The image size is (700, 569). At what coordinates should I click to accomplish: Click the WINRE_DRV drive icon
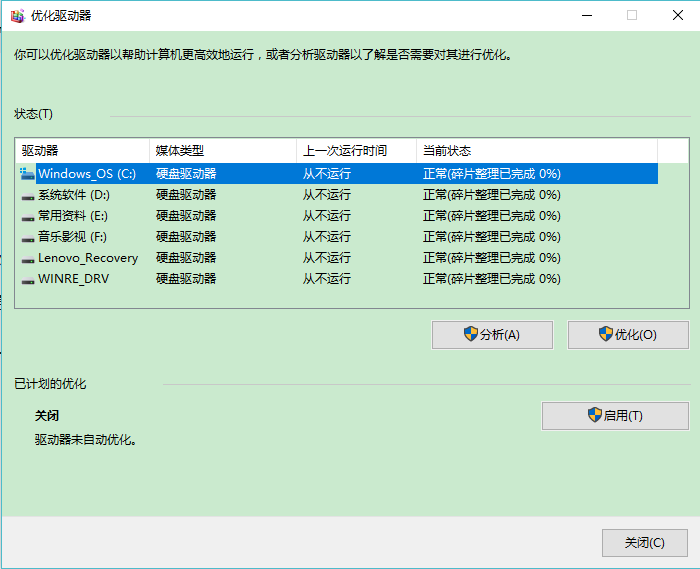pyautogui.click(x=28, y=280)
